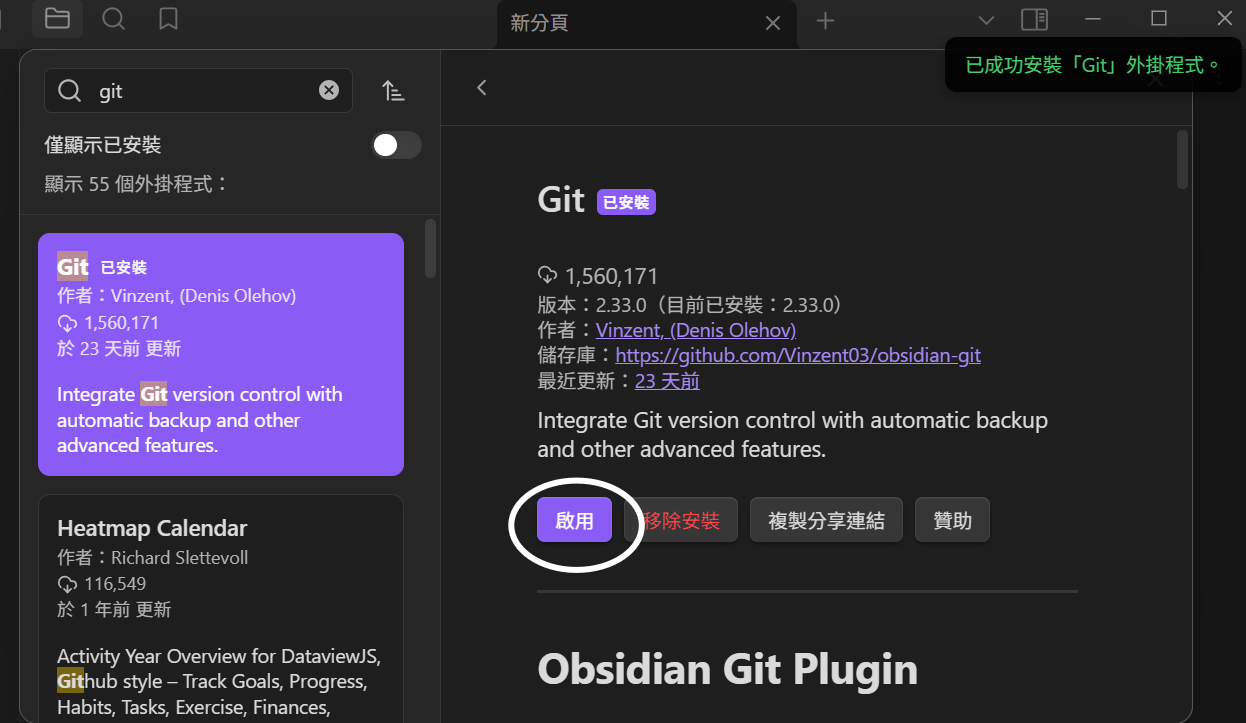1246x723 pixels.
Task: Clear the 'git' search query
Action: [x=329, y=90]
